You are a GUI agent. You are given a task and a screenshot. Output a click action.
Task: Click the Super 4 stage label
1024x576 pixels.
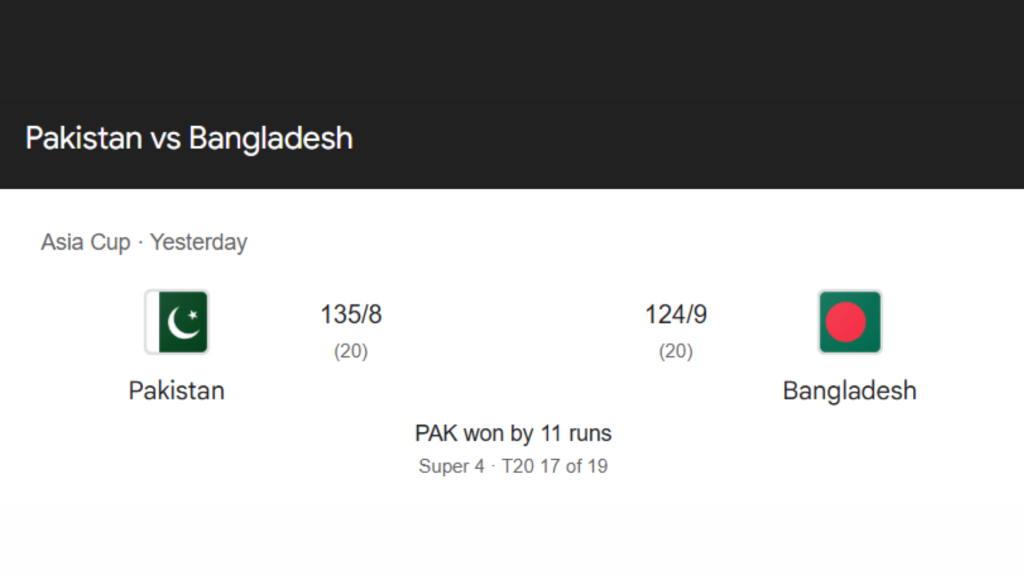tap(452, 466)
